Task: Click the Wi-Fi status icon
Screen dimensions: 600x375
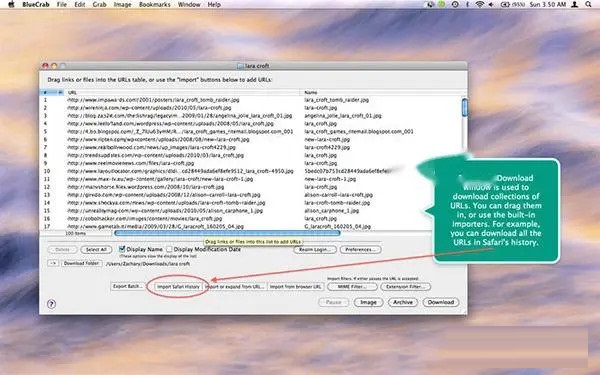Action: pyautogui.click(x=479, y=4)
